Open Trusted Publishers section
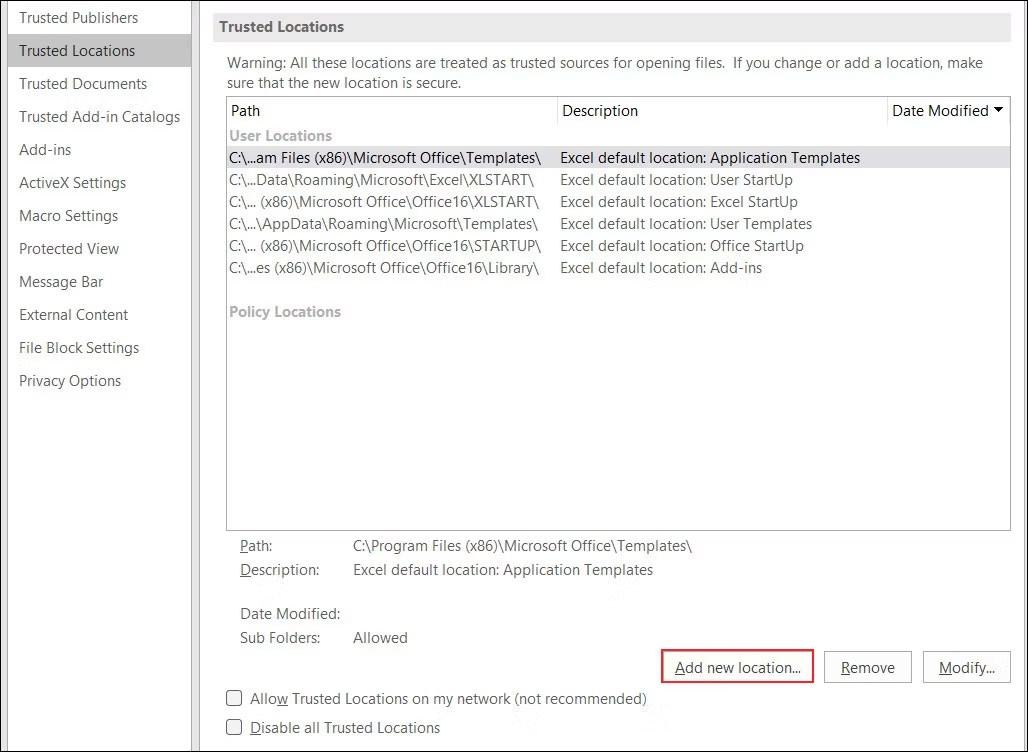The image size is (1028, 752). [x=79, y=18]
